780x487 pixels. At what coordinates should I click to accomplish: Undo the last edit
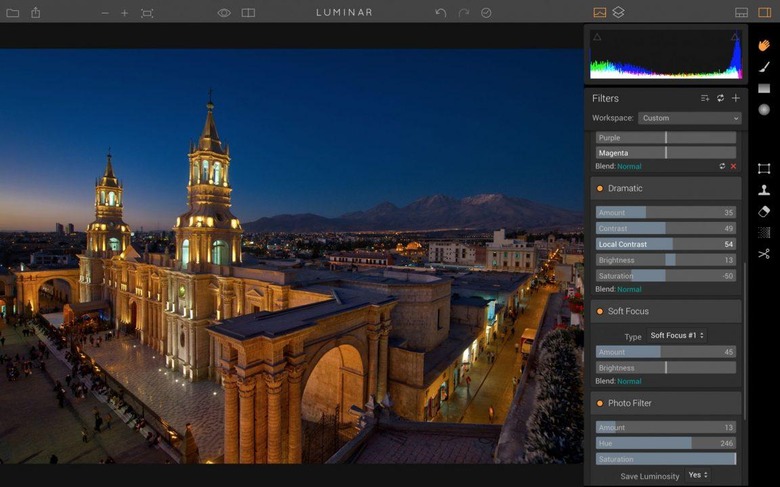pos(441,13)
